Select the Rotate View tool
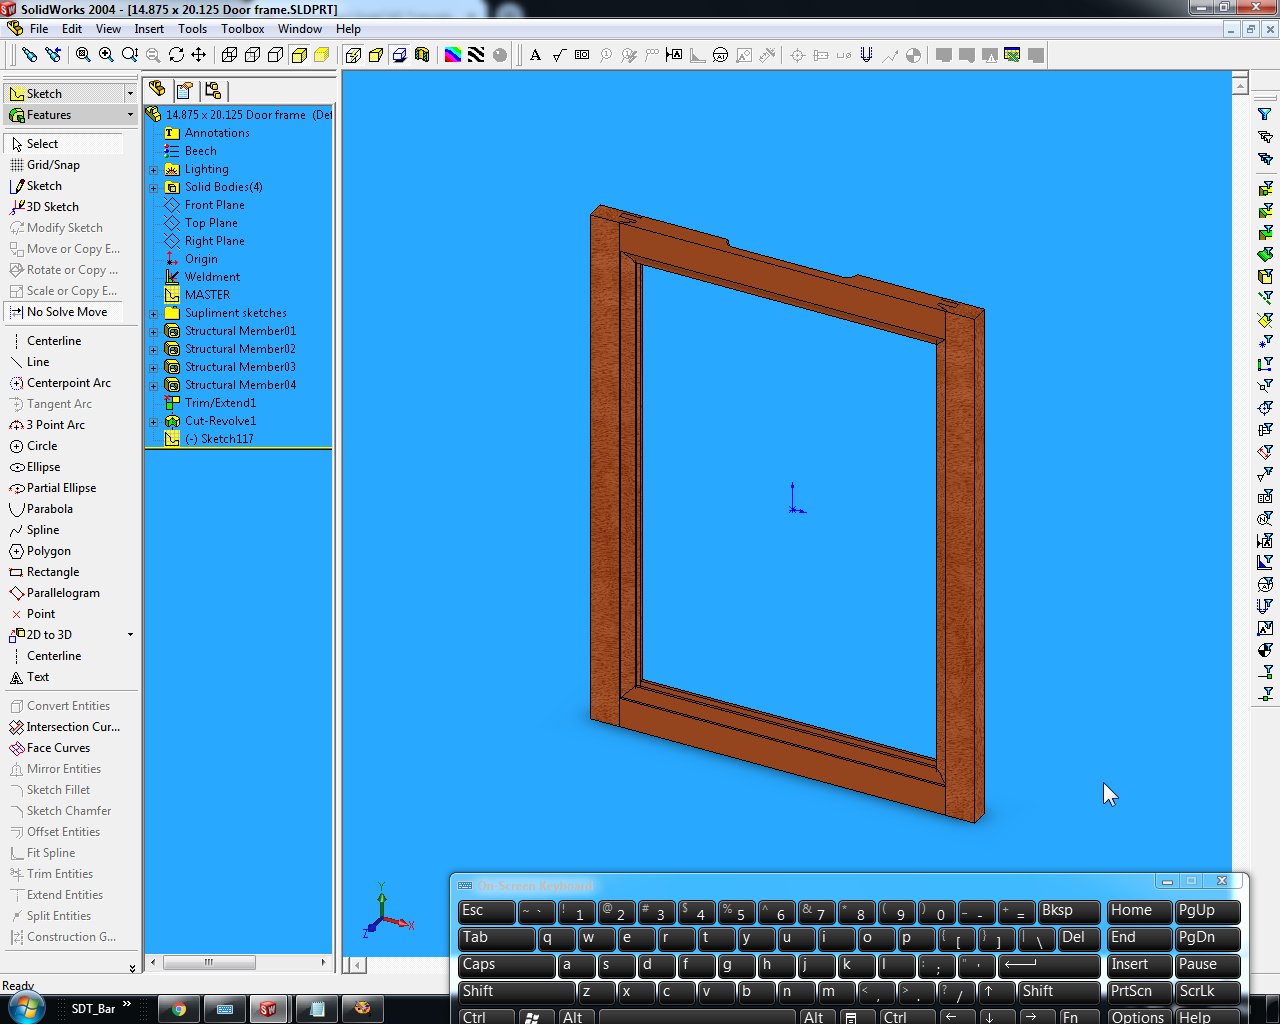This screenshot has width=1280, height=1024. [176, 55]
